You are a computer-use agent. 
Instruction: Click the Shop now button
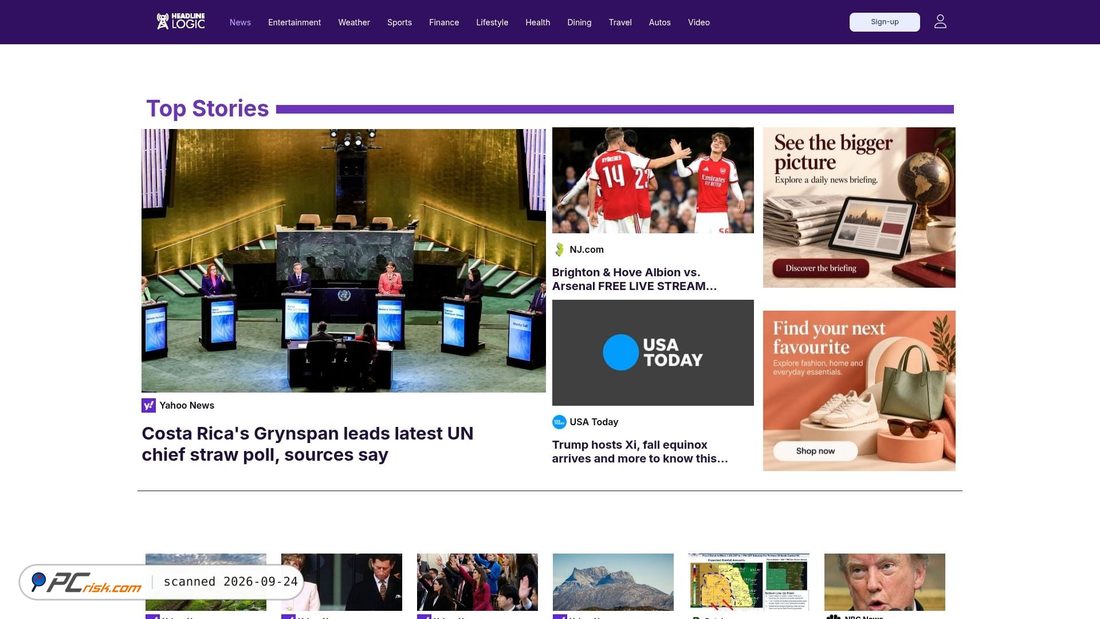point(815,451)
